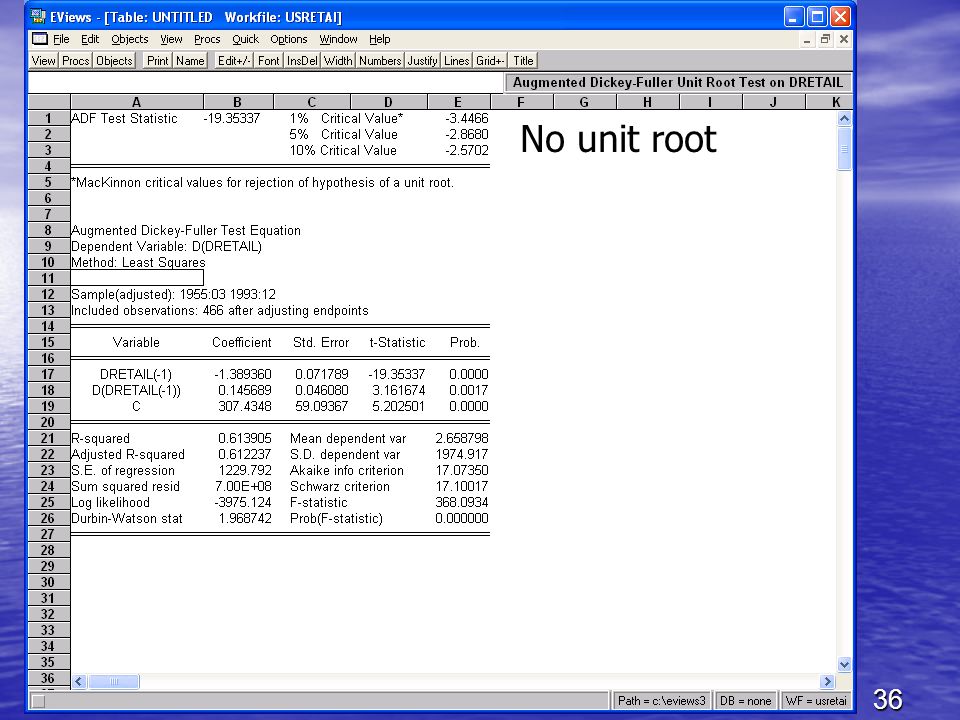
Task: Open the File menu
Action: coord(61,39)
